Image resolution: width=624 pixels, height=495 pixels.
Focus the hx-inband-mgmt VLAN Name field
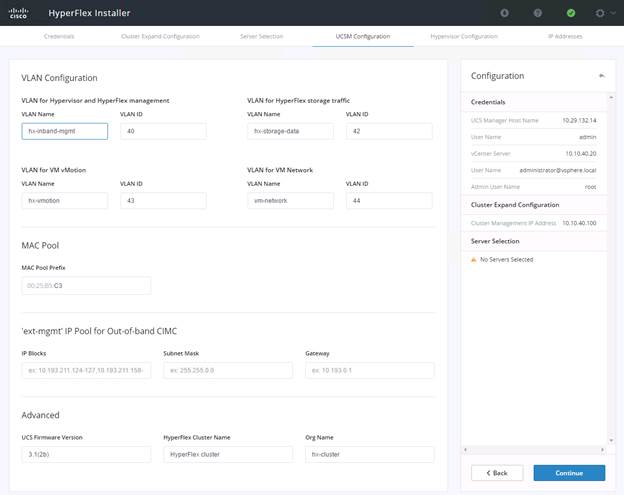tap(64, 131)
